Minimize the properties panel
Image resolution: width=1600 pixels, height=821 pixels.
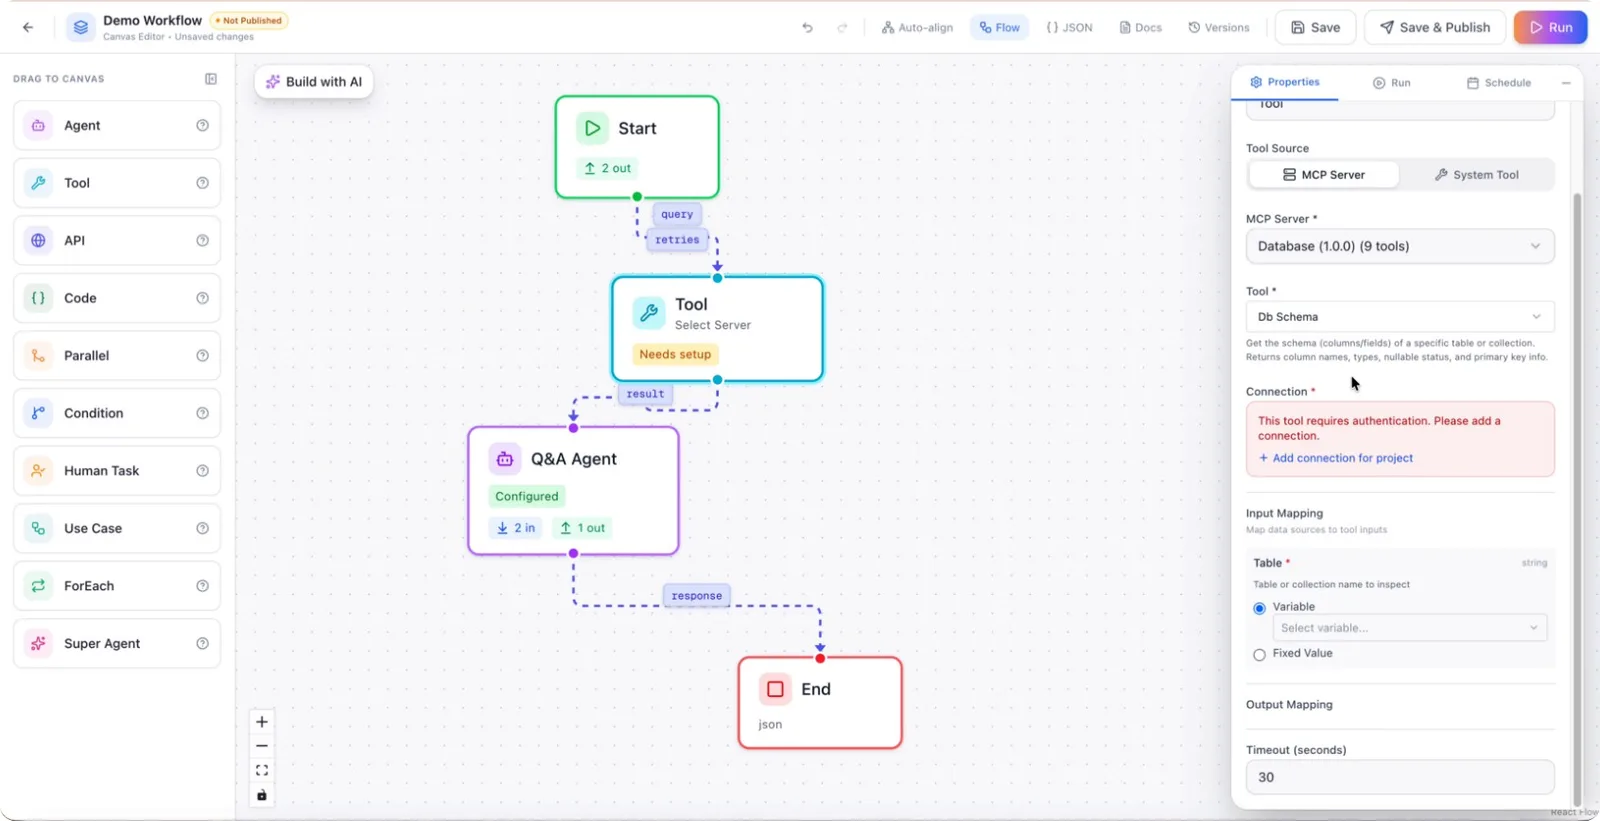(1566, 83)
